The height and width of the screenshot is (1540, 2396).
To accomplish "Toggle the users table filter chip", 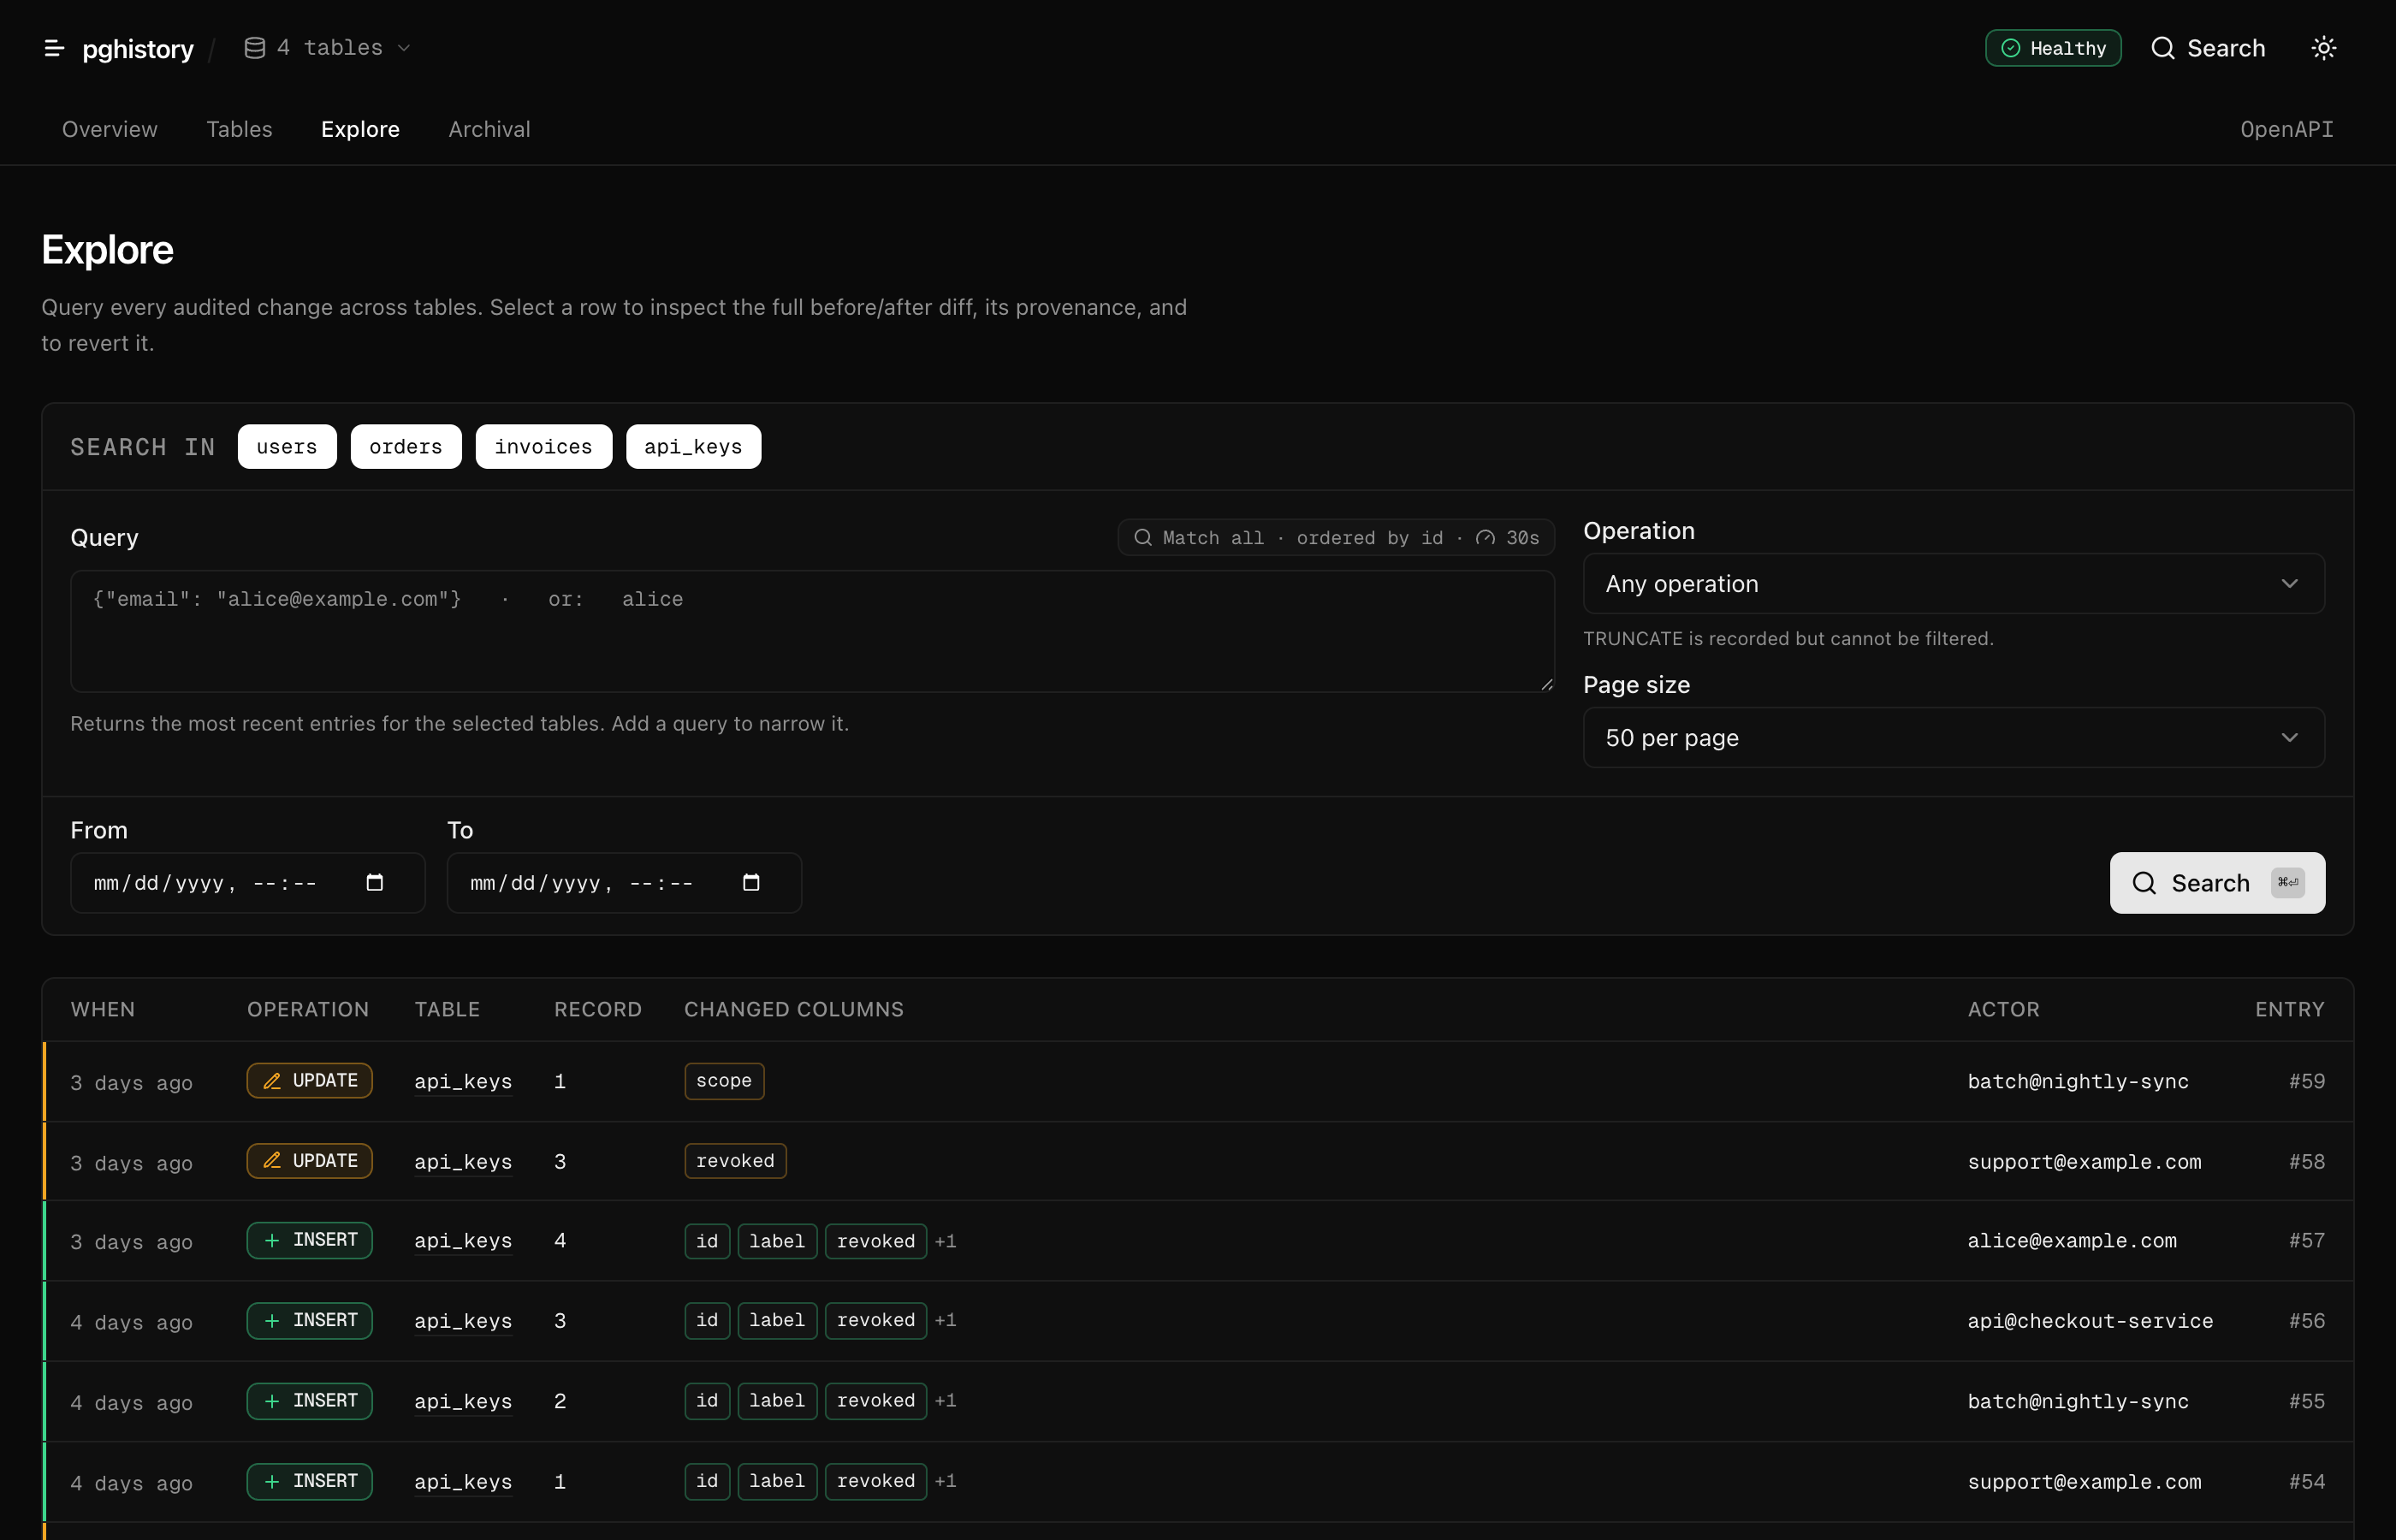I will 287,446.
